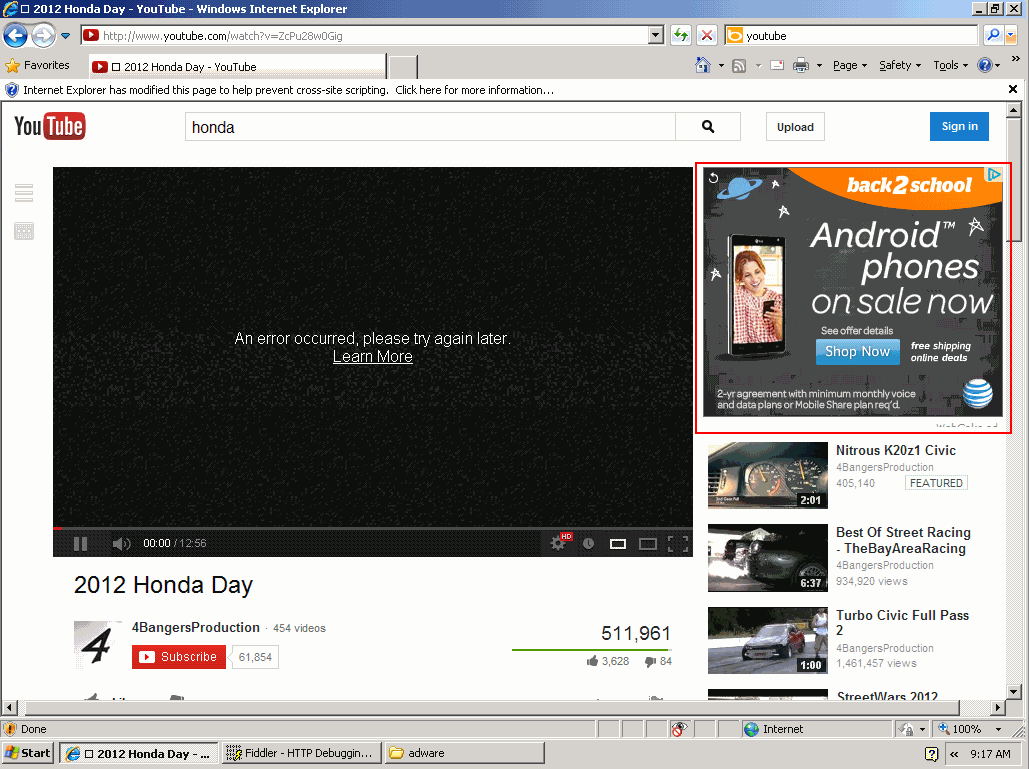Pause the video with the pause button
Image resolution: width=1029 pixels, height=769 pixels.
[80, 544]
